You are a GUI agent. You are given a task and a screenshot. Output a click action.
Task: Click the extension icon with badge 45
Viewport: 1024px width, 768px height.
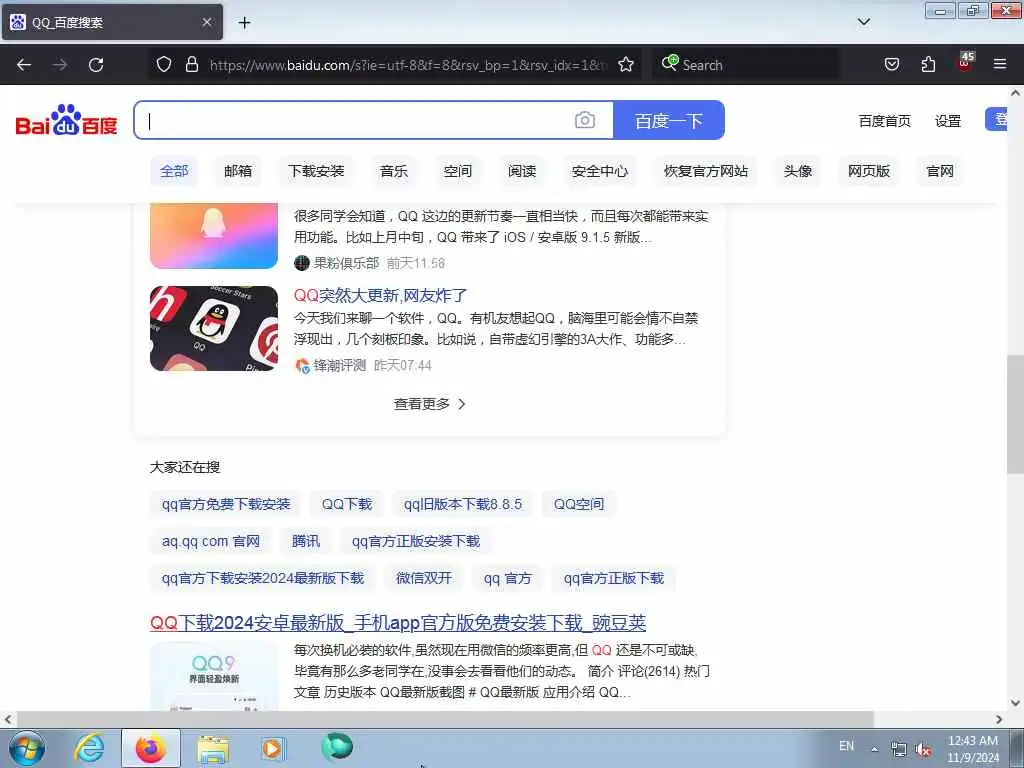coord(965,62)
